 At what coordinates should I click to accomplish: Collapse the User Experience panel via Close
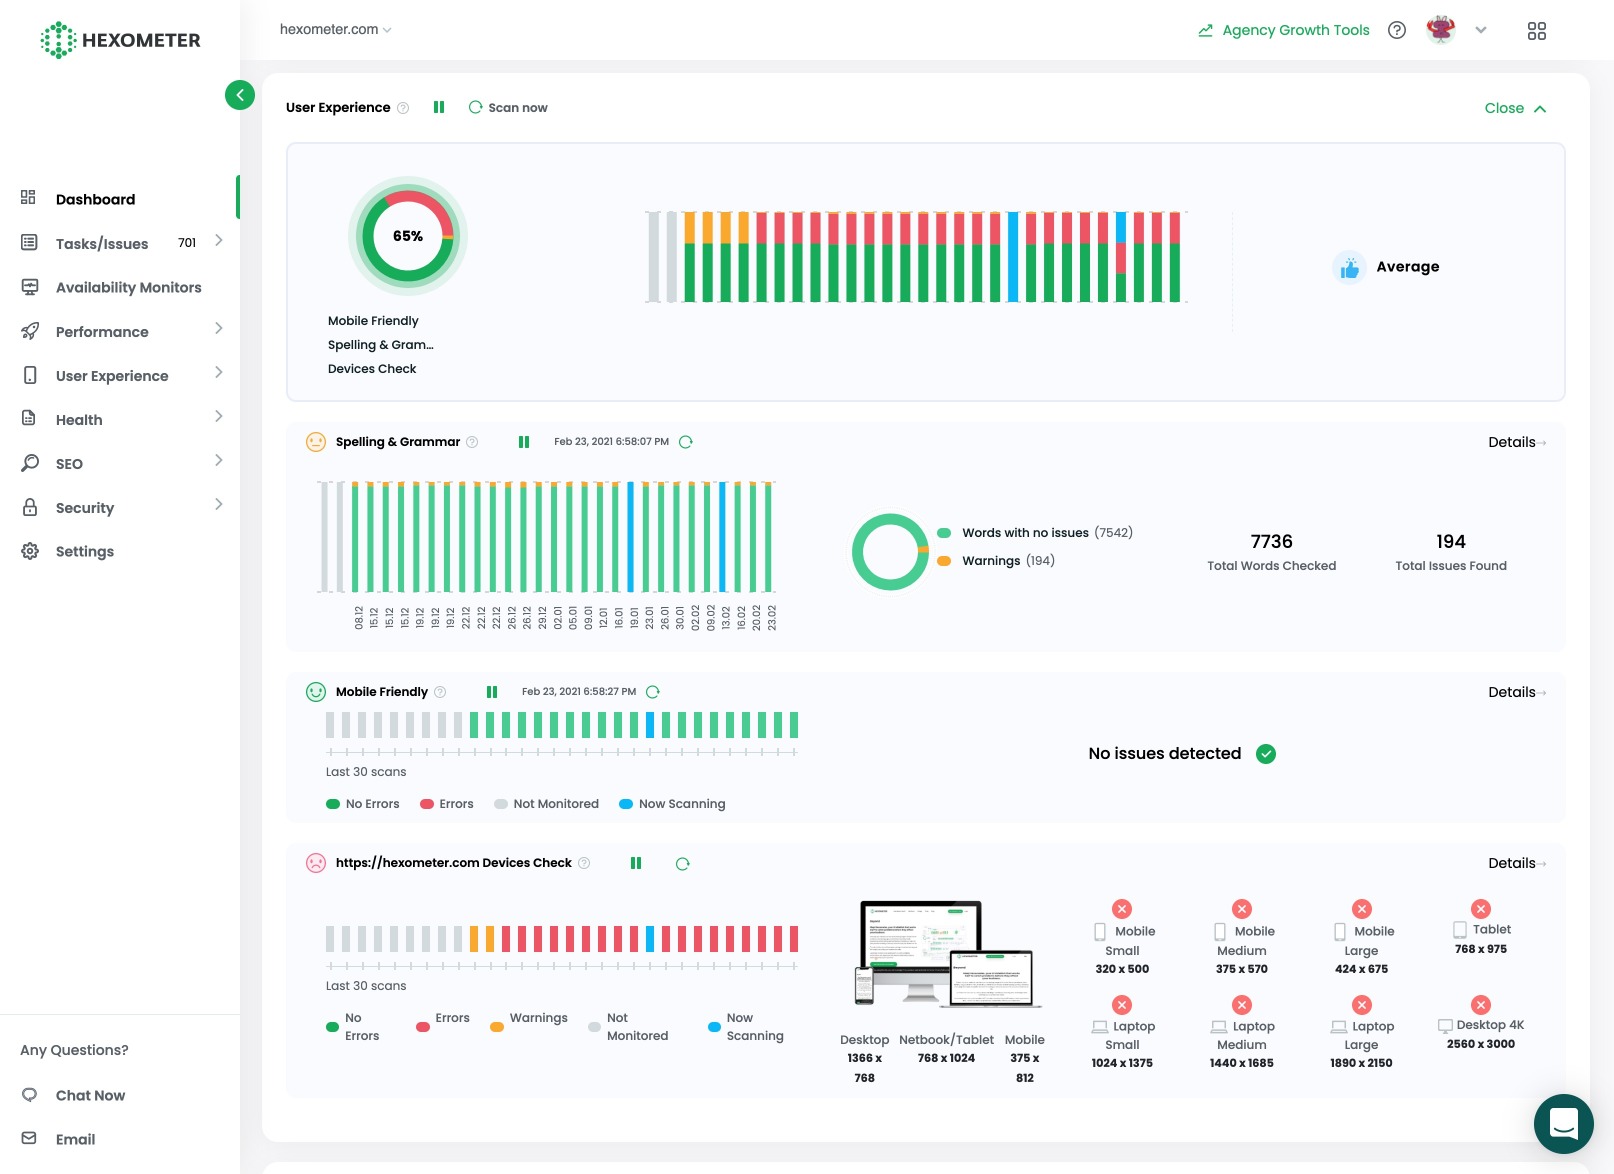pos(1515,108)
